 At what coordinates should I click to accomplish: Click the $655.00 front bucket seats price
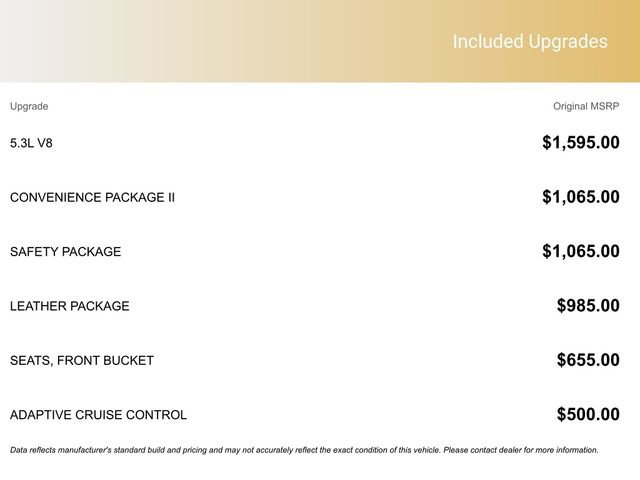pos(588,360)
